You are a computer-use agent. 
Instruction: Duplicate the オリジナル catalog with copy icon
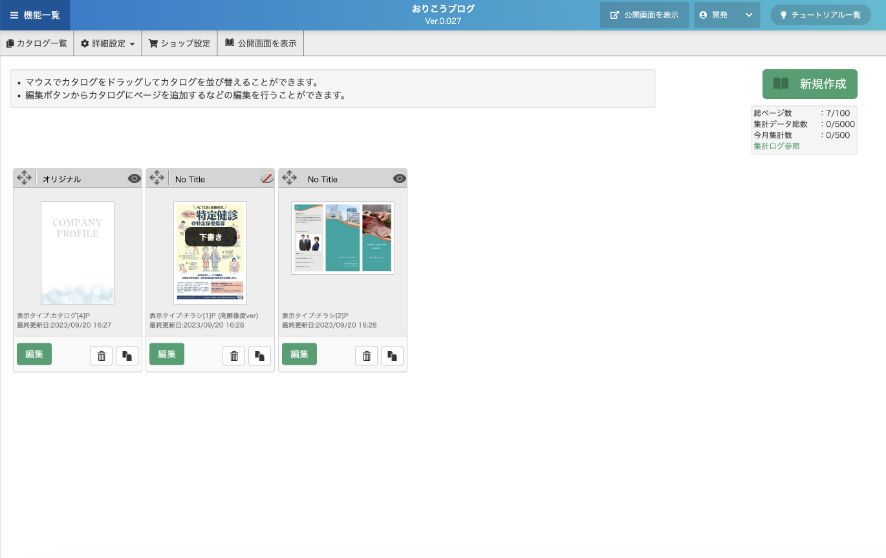pyautogui.click(x=127, y=356)
